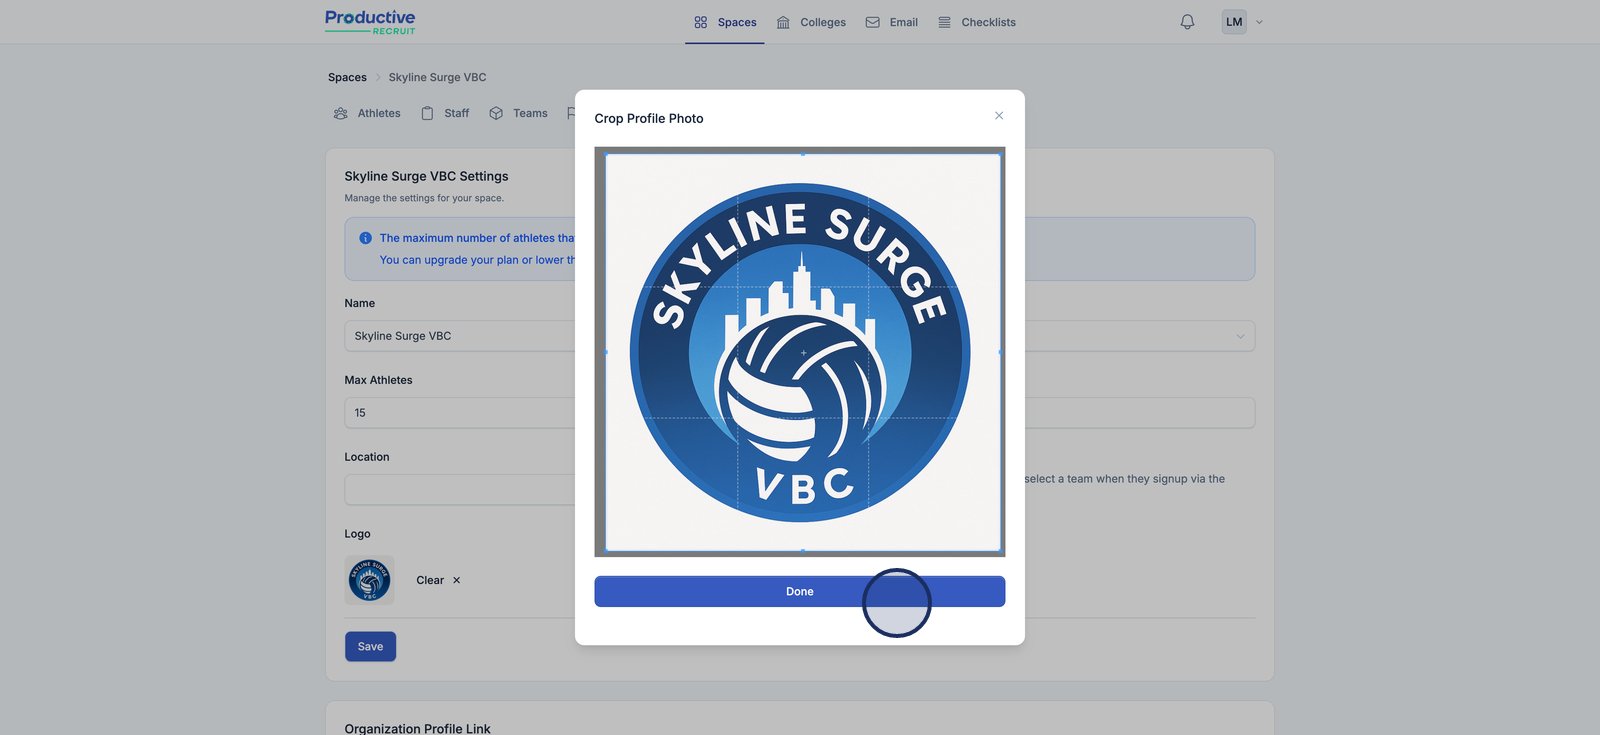1600x735 pixels.
Task: Expand the user account dropdown chevron
Action: [x=1259, y=22]
